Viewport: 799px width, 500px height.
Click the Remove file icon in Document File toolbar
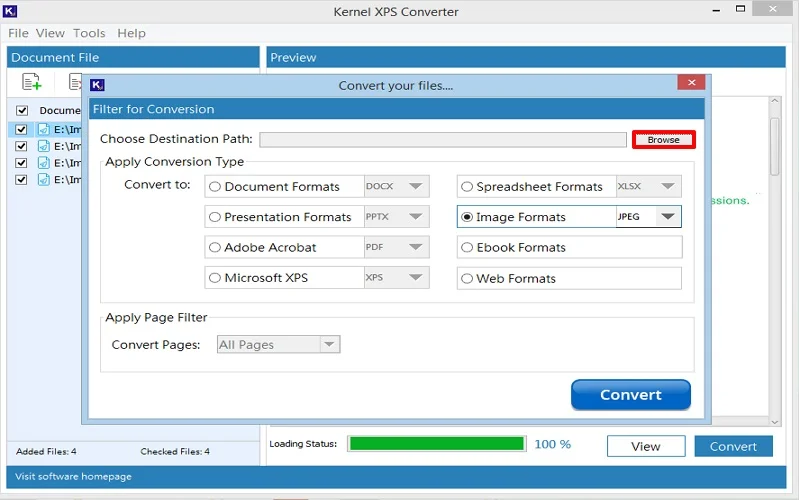(x=75, y=82)
